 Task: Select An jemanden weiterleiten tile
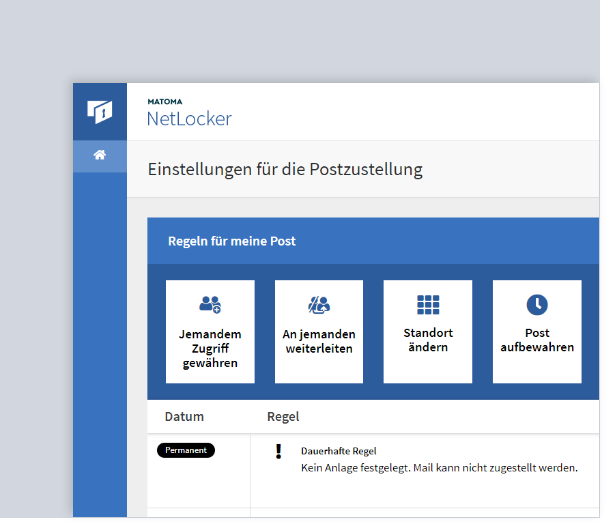[319, 332]
